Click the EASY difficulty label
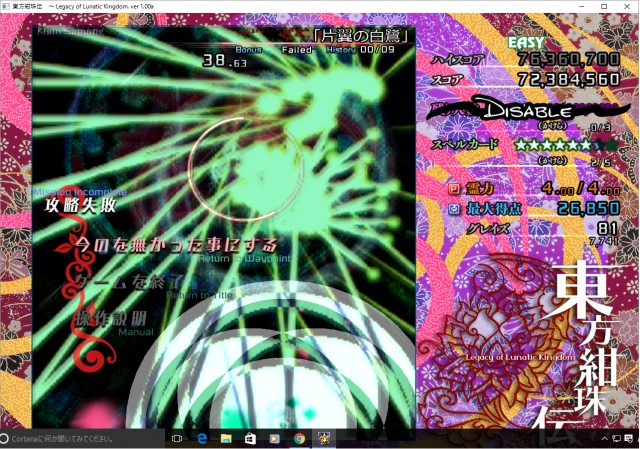640x449 pixels. point(526,42)
